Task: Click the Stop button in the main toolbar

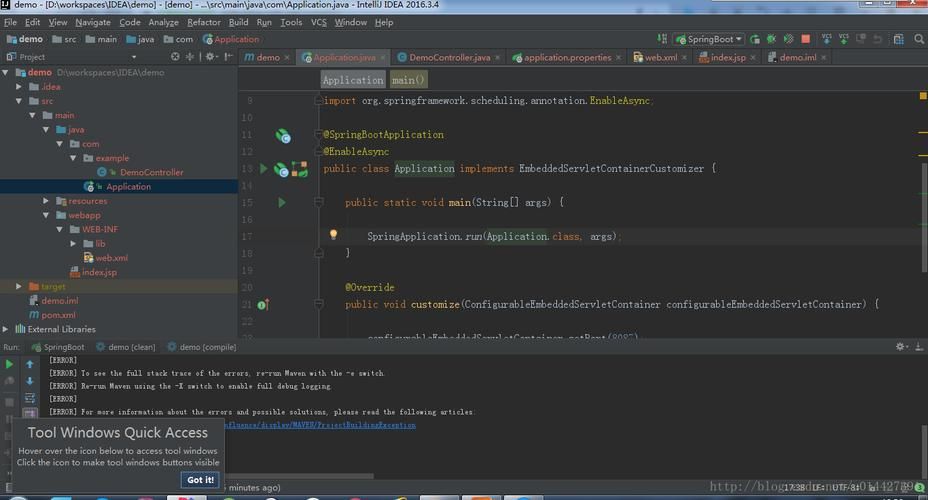Action: pyautogui.click(x=805, y=39)
